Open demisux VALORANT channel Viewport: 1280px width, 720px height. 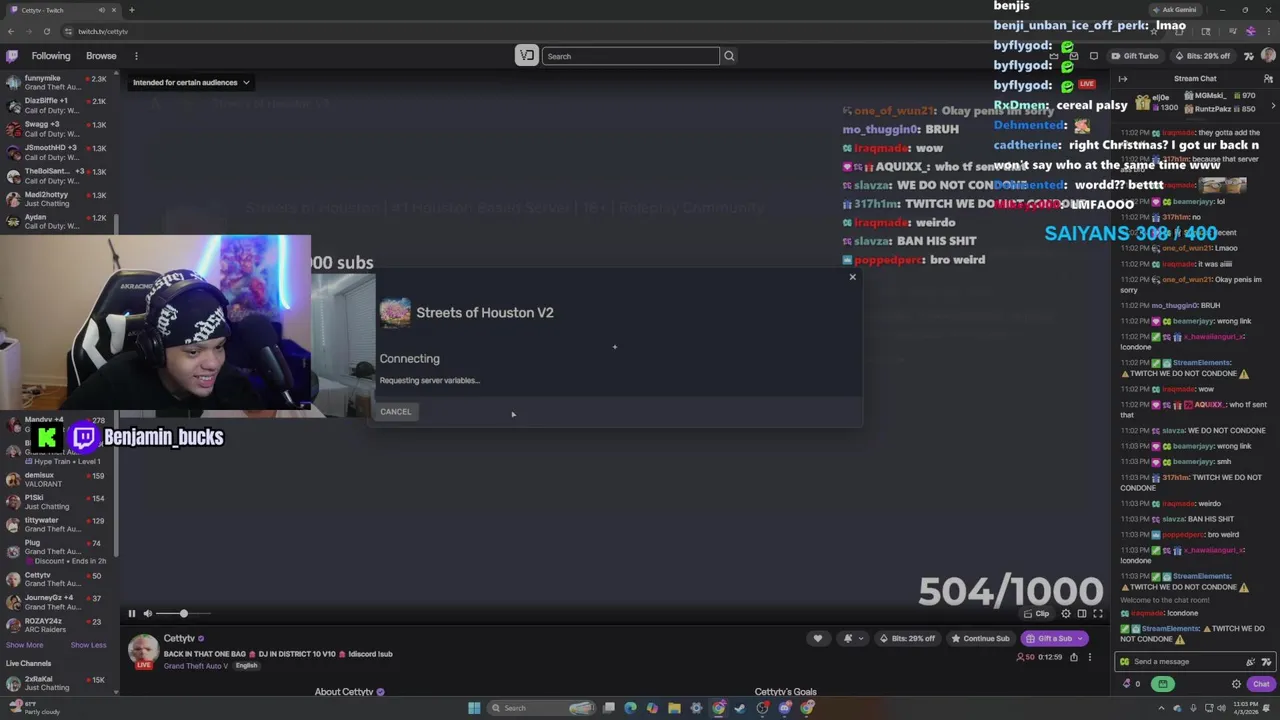pos(57,479)
